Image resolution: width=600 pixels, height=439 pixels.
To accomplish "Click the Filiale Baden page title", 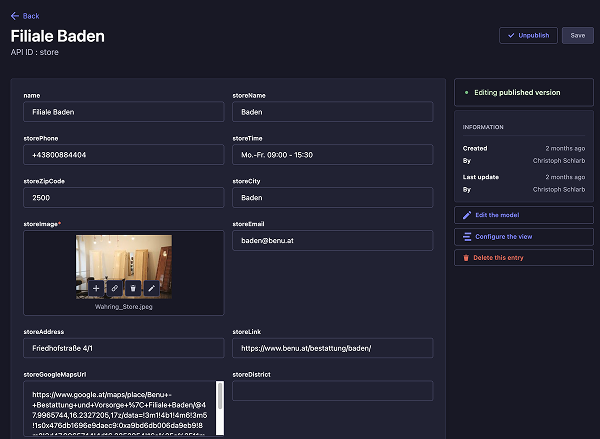I will [57, 36].
